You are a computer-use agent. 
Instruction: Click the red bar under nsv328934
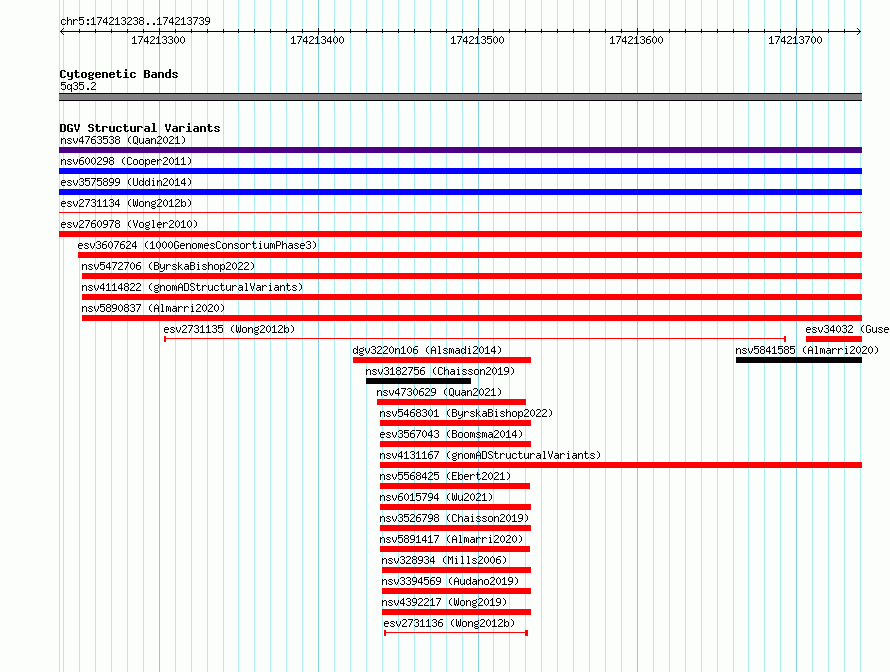coord(457,570)
